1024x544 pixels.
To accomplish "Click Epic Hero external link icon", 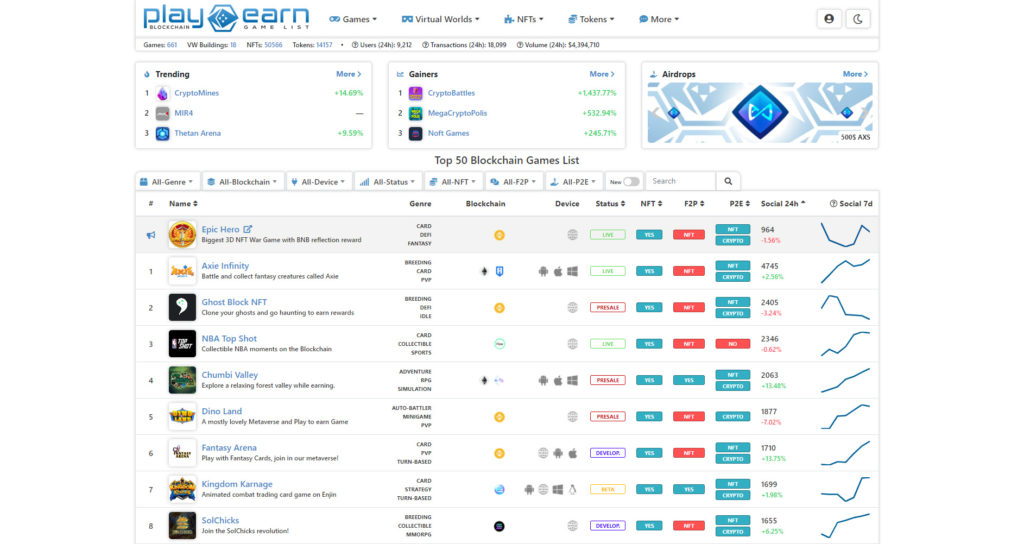I will pos(248,229).
